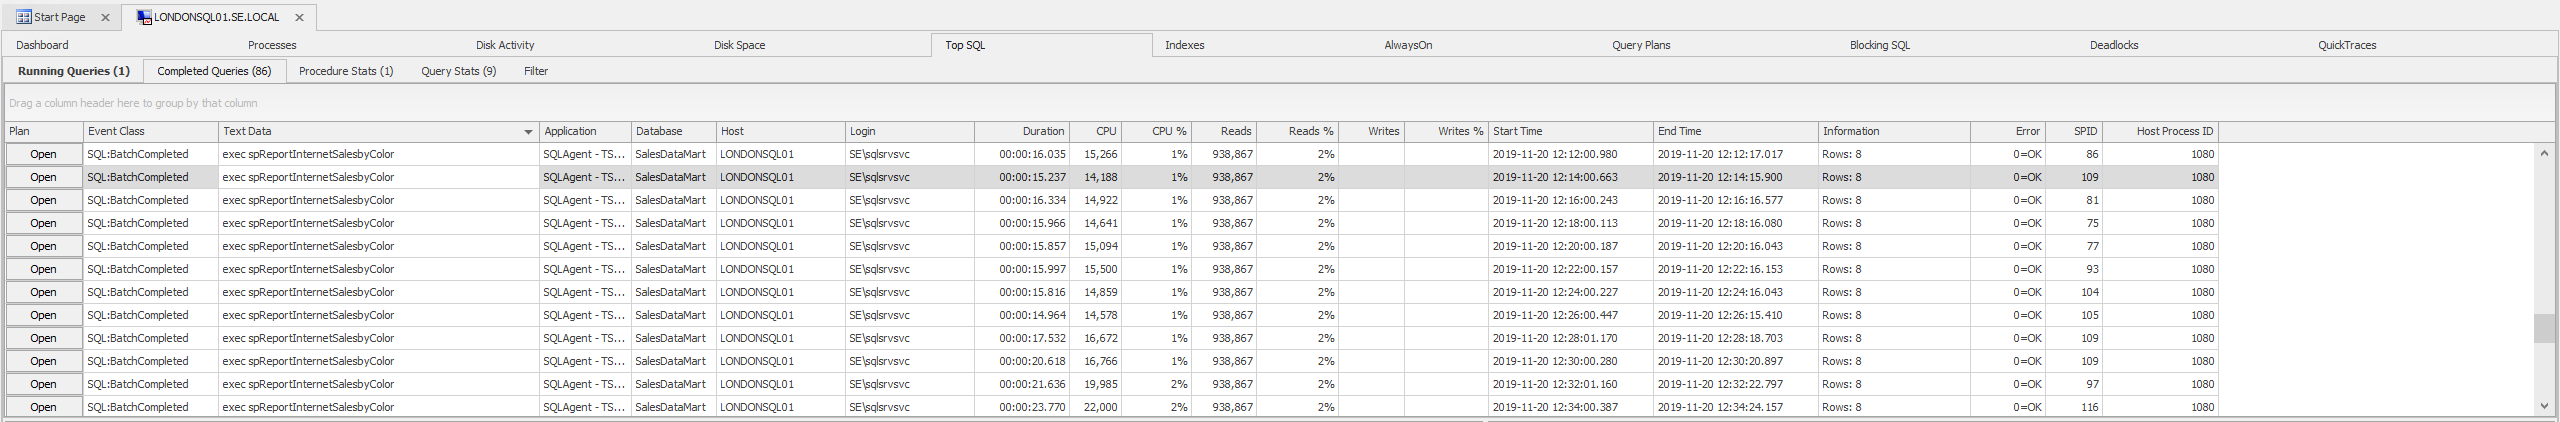This screenshot has width=2560, height=422.
Task: Open the QuickTraces tab
Action: (x=2347, y=45)
